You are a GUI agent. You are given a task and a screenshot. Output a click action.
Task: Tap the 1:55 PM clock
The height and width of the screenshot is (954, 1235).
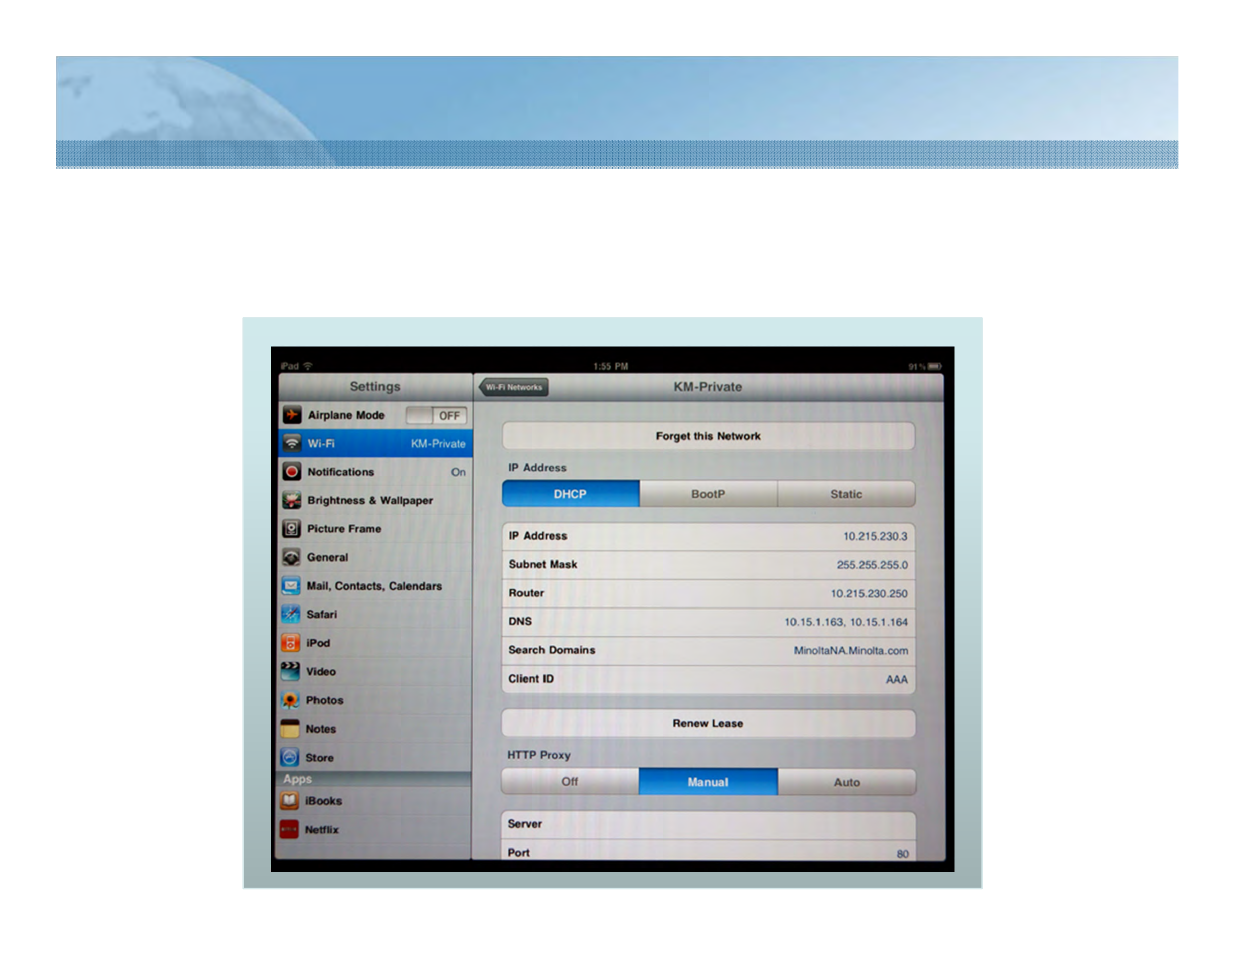coord(611,367)
